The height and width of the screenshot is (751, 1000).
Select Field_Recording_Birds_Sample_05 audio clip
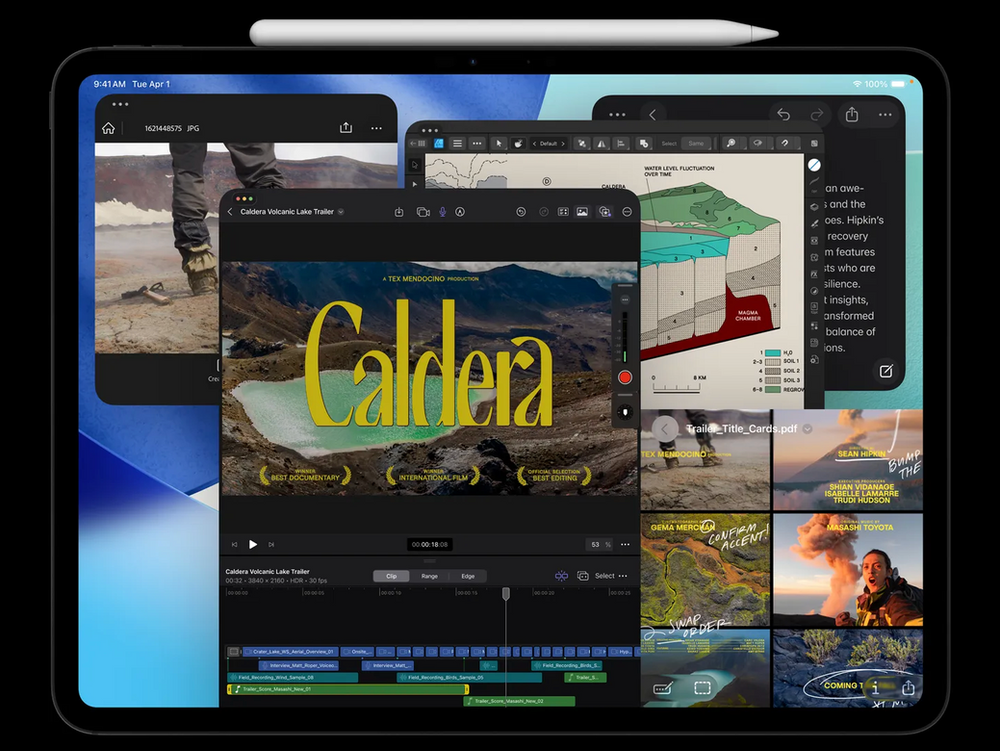469,677
